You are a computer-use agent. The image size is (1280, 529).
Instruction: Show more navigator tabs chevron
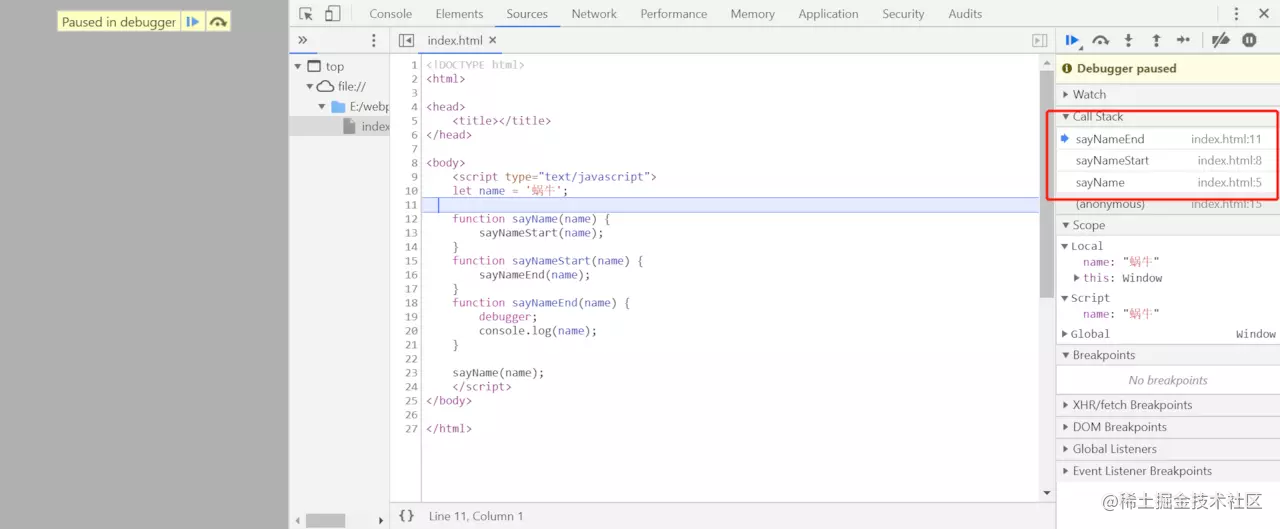pyautogui.click(x=303, y=40)
